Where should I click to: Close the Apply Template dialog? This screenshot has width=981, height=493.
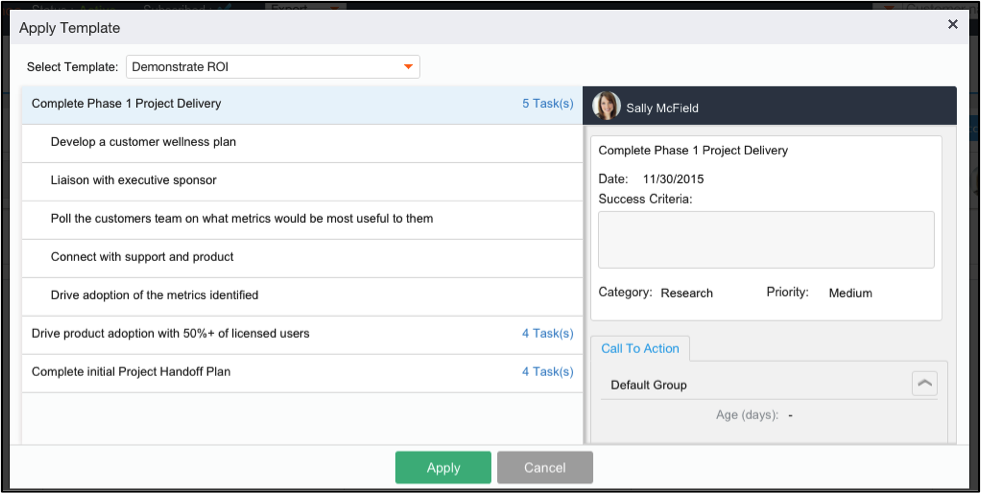point(952,25)
